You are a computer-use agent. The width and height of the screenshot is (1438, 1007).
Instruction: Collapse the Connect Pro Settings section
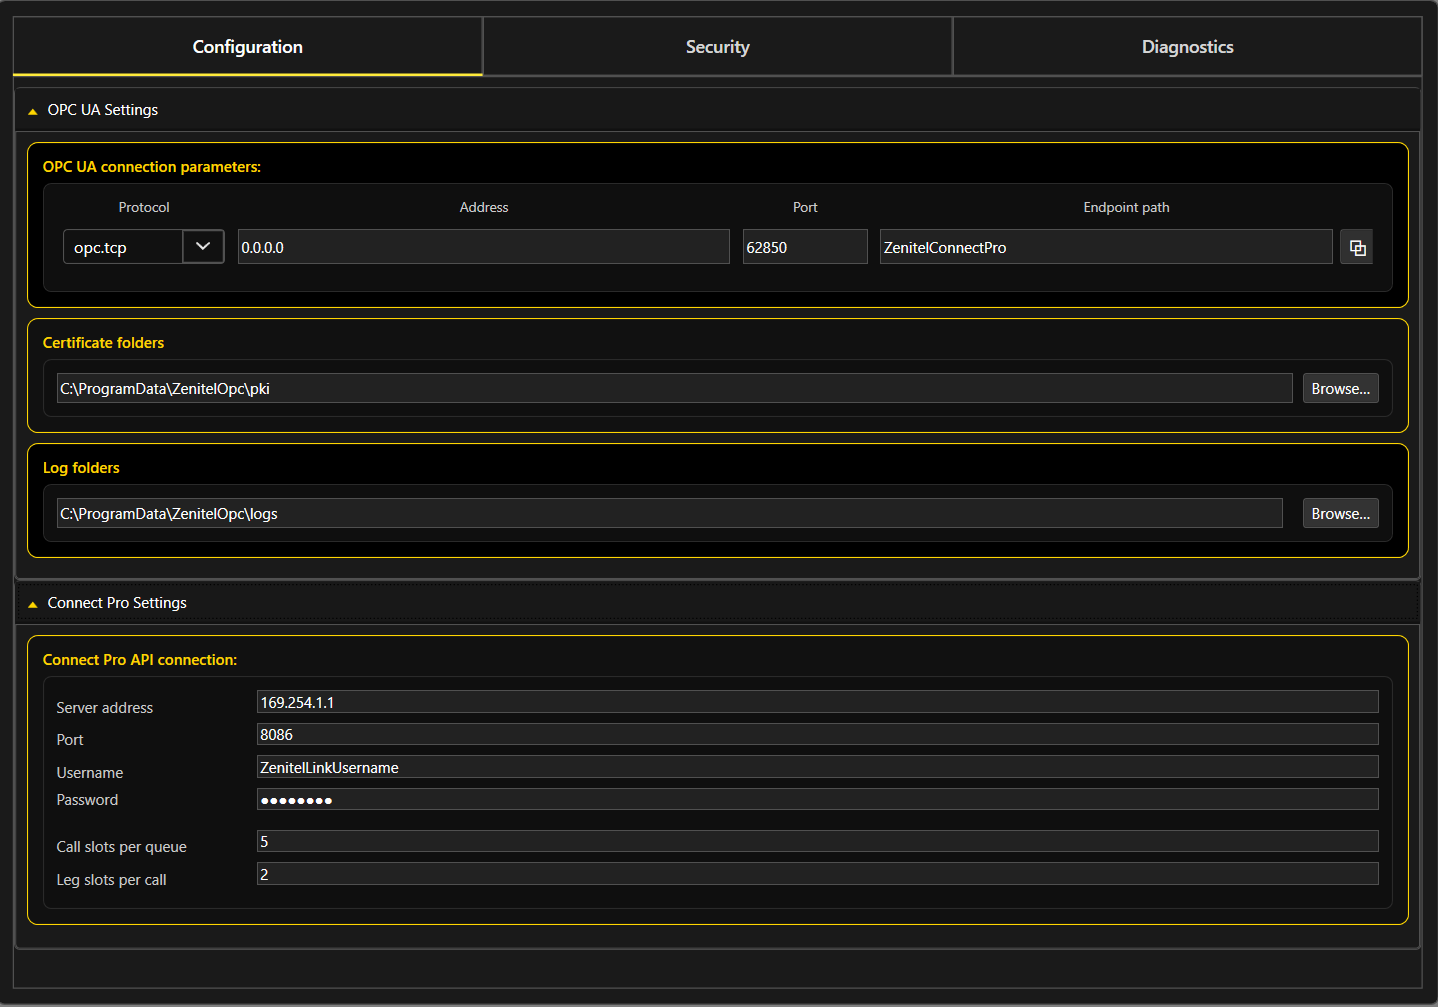pos(33,604)
